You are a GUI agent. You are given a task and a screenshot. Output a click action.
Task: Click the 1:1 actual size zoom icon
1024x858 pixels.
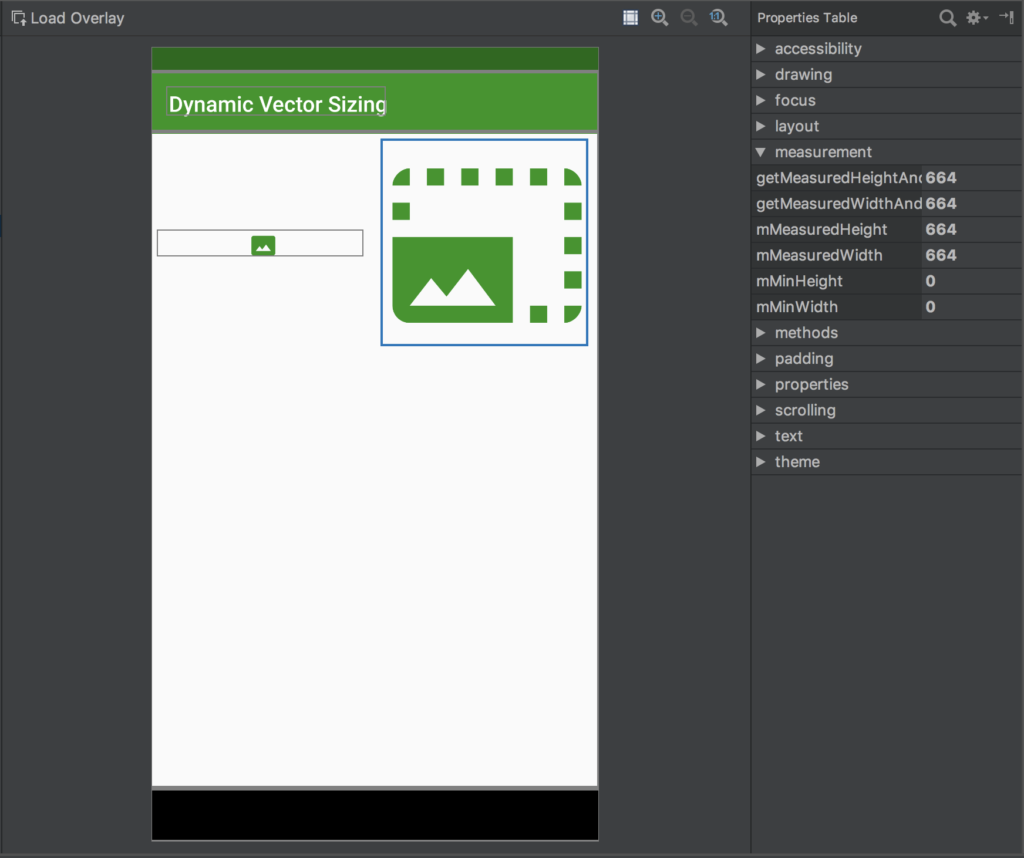click(719, 17)
